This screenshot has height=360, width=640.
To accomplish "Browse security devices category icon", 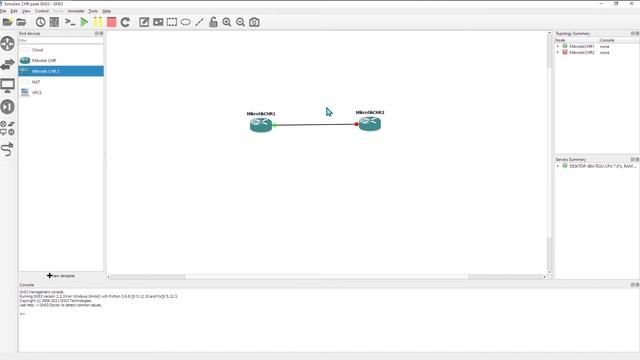I will tap(7, 107).
